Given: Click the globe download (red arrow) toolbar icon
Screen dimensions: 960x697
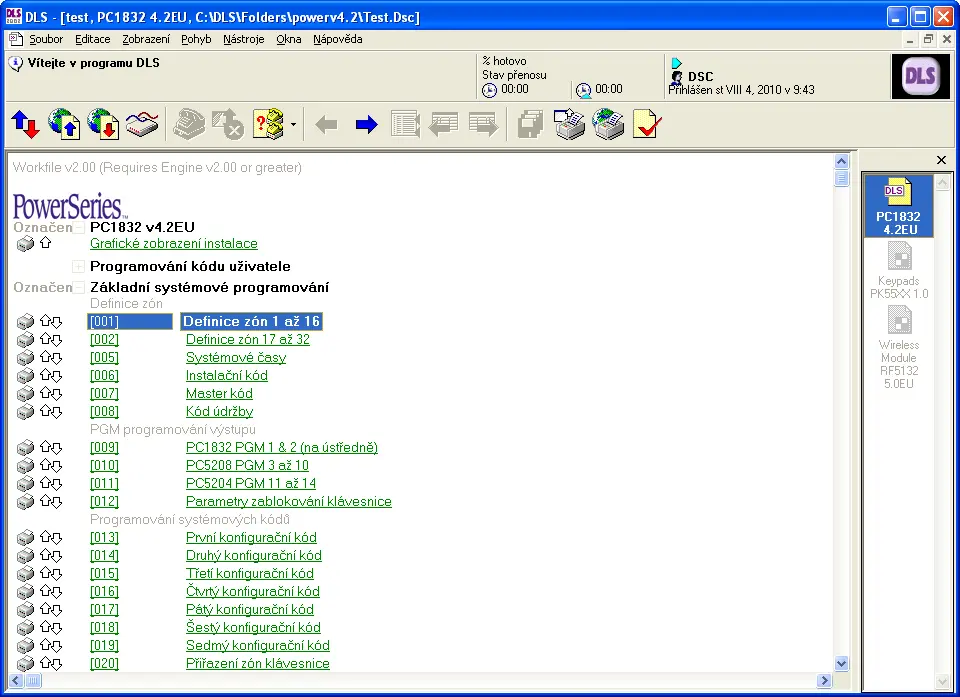Looking at the screenshot, I should coord(103,124).
